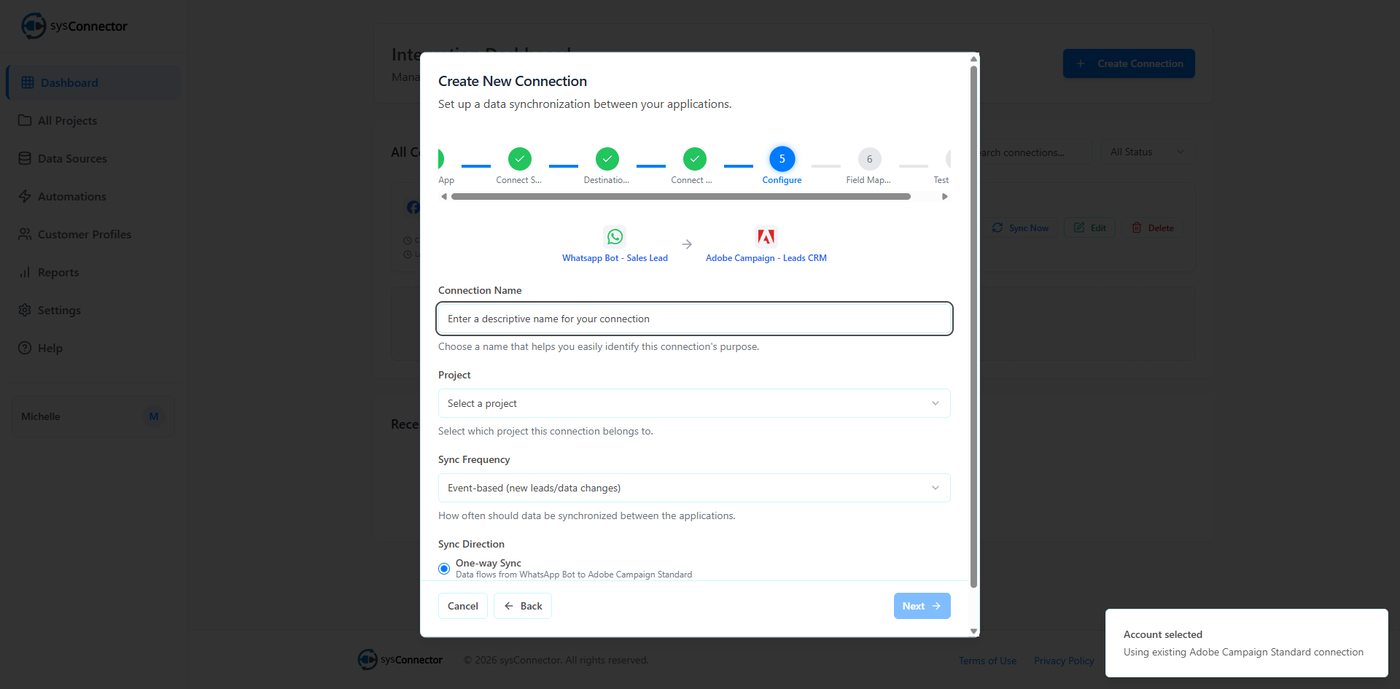This screenshot has width=1400, height=689.
Task: Select the One-way Sync radio button
Action: point(444,569)
